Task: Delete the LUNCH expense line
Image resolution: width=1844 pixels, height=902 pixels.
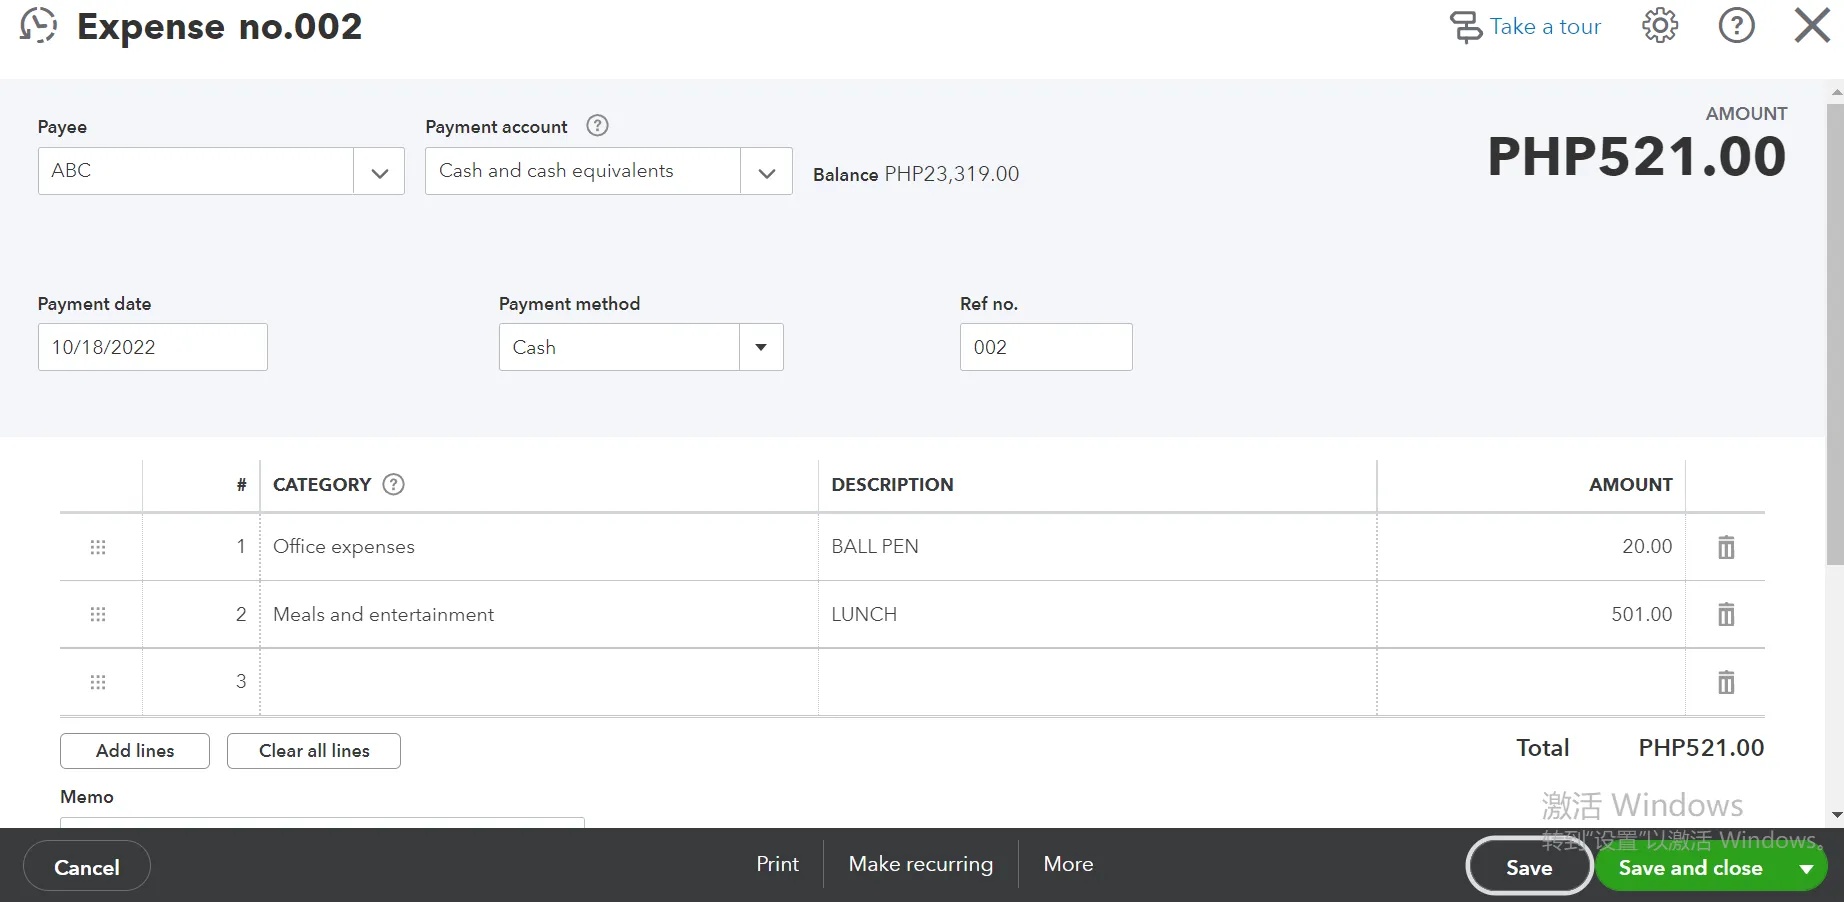Action: point(1726,614)
